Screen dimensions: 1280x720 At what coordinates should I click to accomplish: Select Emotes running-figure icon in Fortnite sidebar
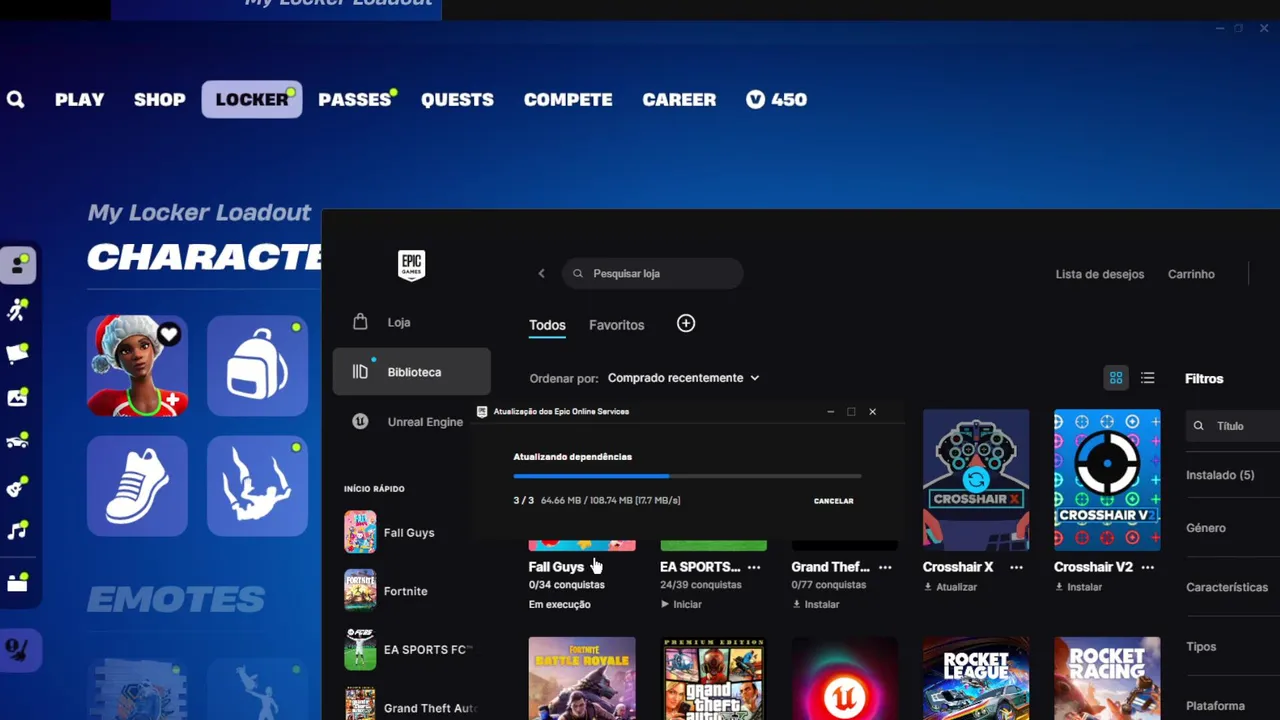[x=18, y=311]
